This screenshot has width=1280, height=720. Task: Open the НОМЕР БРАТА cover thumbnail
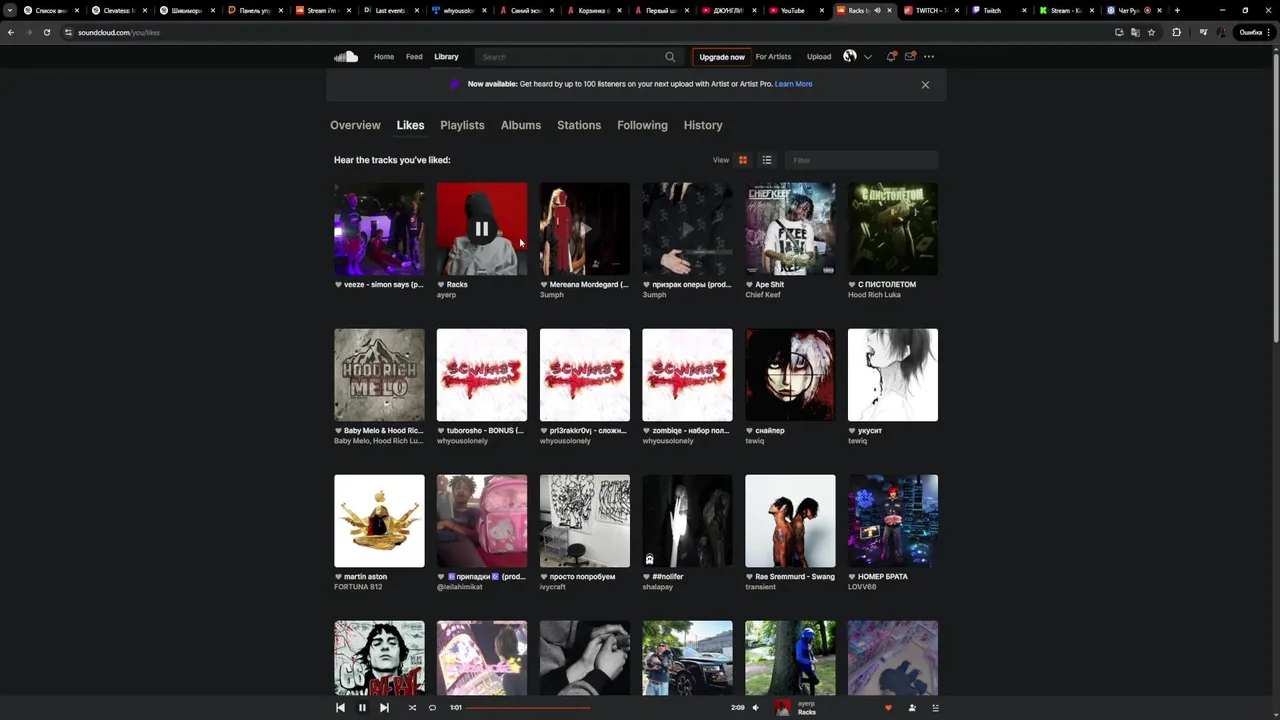[x=893, y=521]
